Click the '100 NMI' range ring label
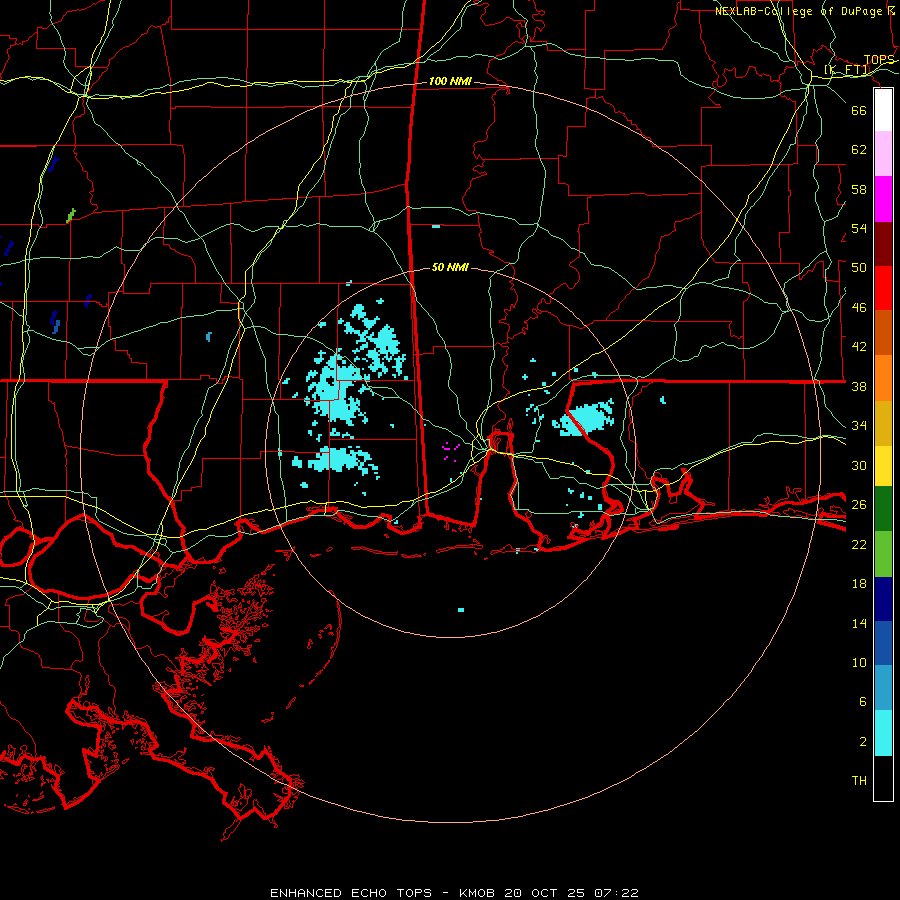This screenshot has height=900, width=900. tap(450, 82)
